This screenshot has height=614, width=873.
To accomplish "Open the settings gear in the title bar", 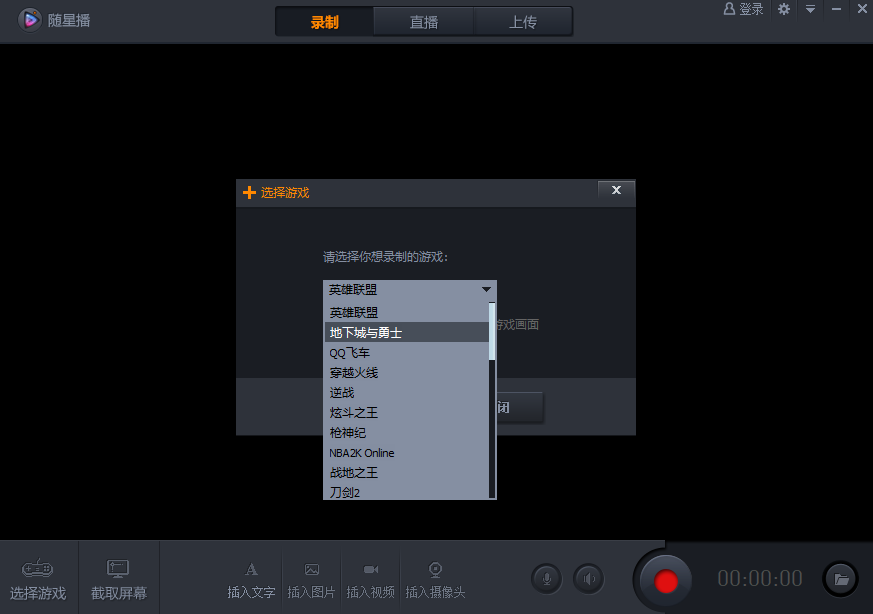I will (x=784, y=9).
